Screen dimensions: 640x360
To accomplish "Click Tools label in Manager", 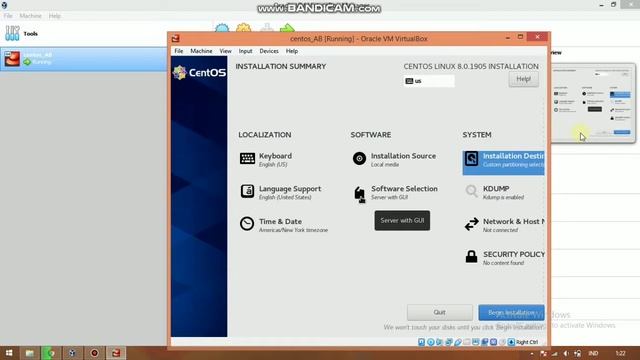I will [x=31, y=33].
